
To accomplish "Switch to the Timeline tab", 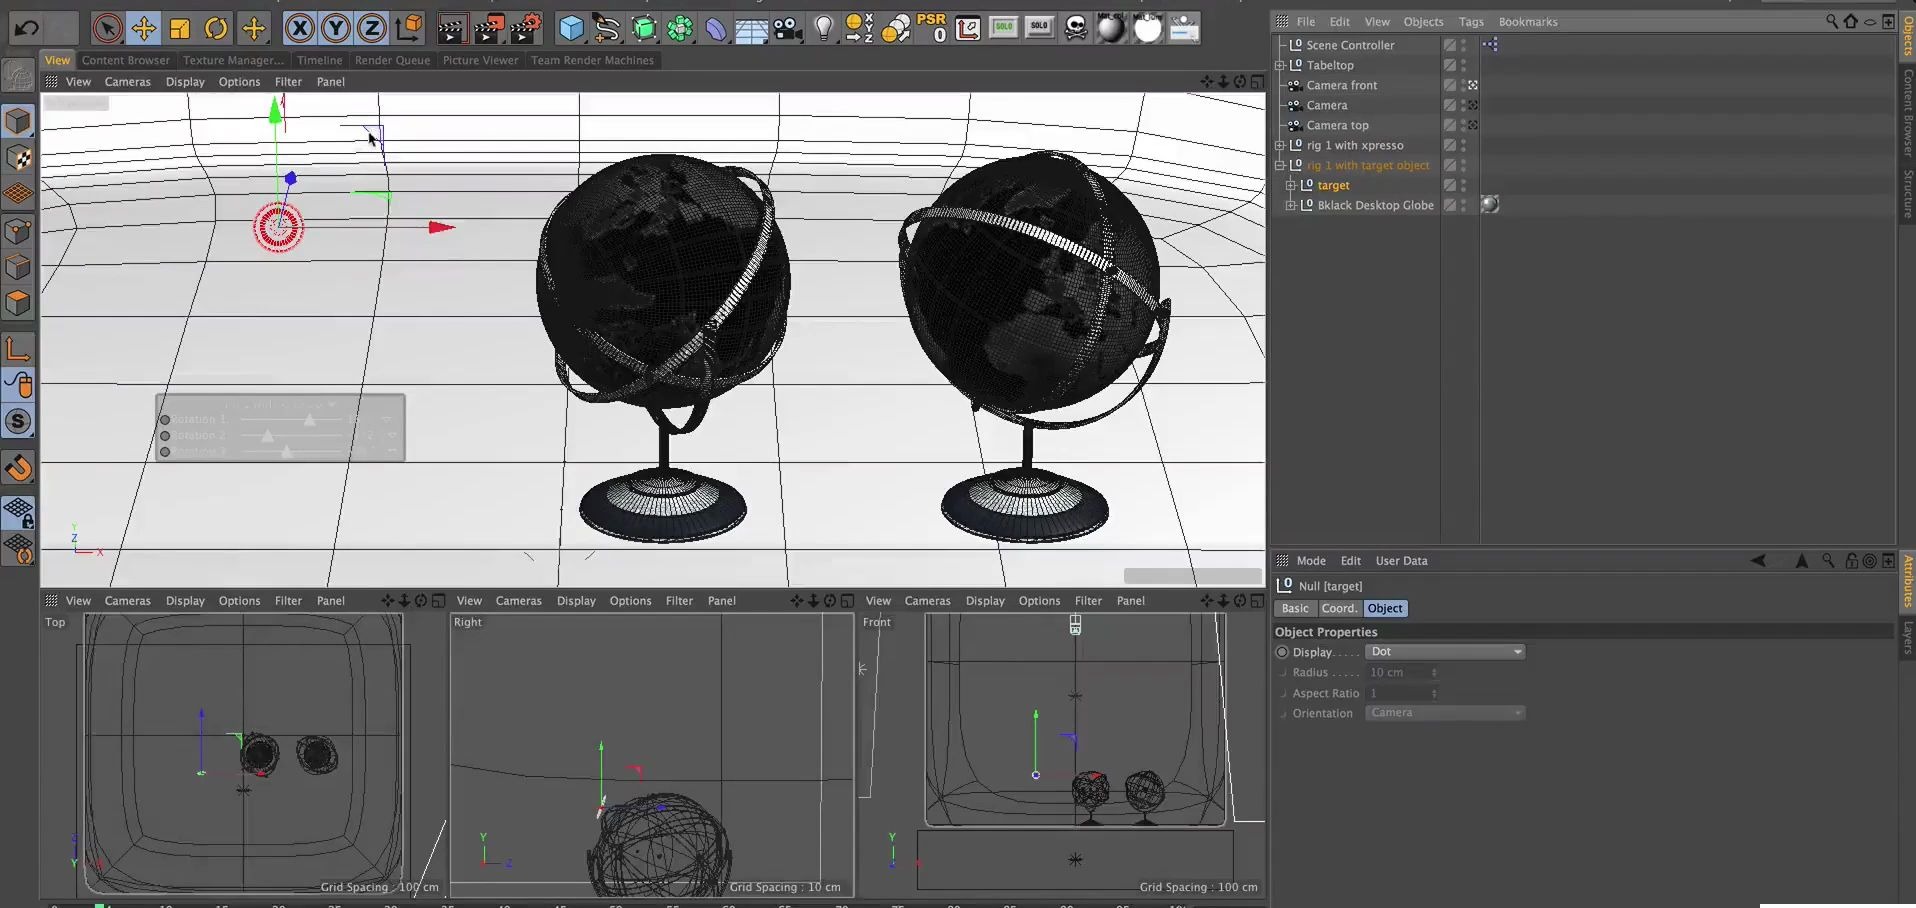I will [319, 60].
